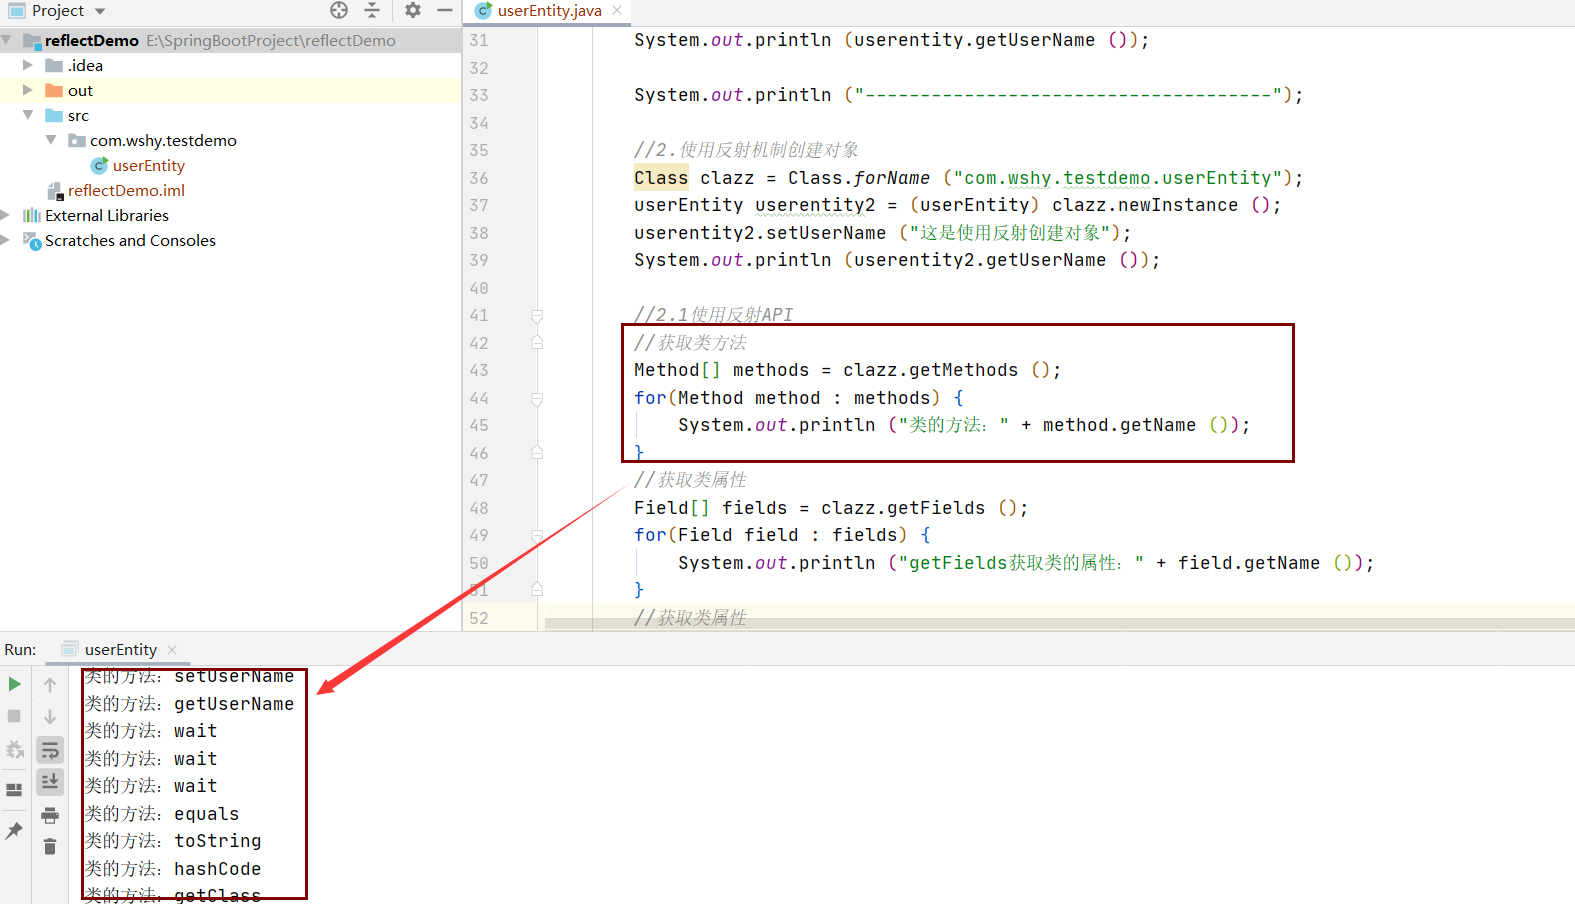Expand External Libraries node
Screen dimensions: 1575x904
(6, 215)
